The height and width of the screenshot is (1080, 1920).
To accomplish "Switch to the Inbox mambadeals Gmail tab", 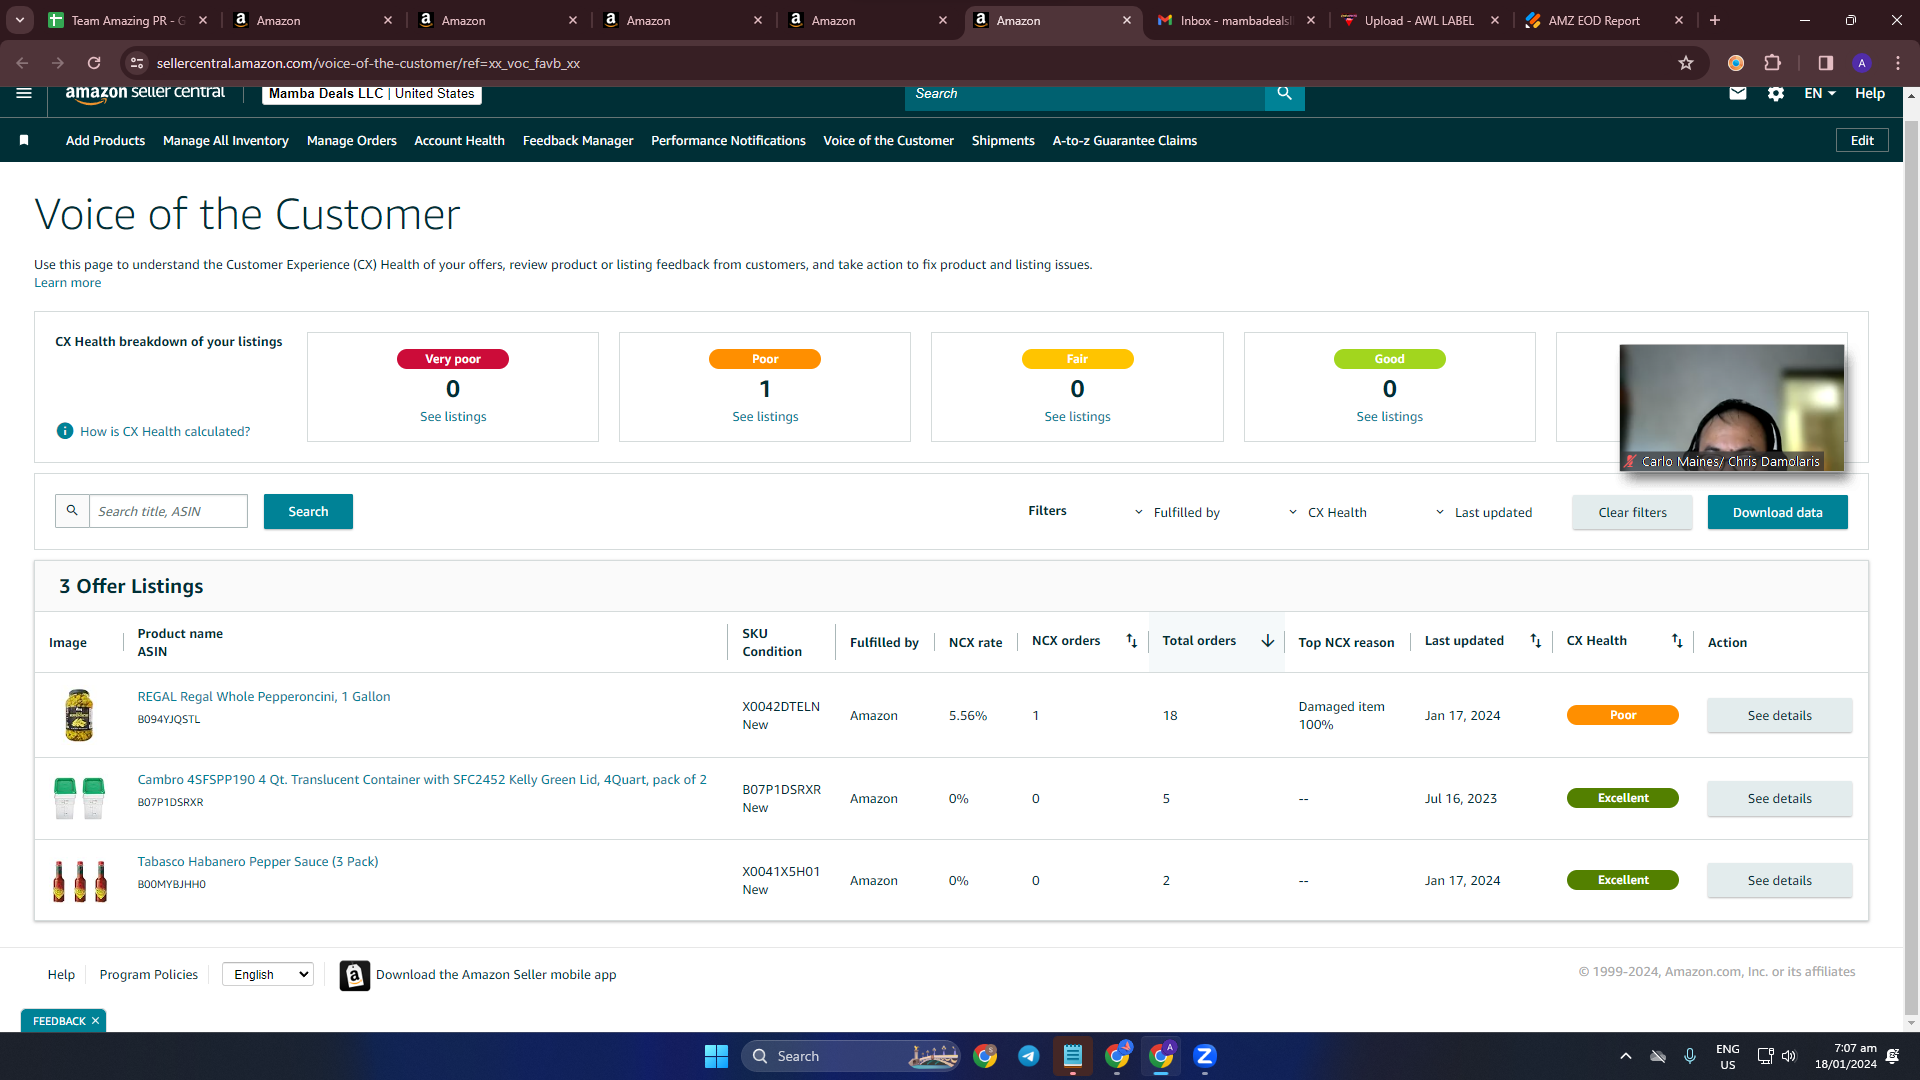I will pyautogui.click(x=1236, y=20).
